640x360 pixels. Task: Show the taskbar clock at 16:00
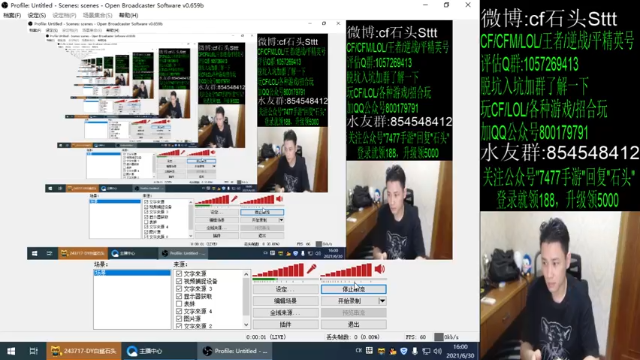[460, 351]
